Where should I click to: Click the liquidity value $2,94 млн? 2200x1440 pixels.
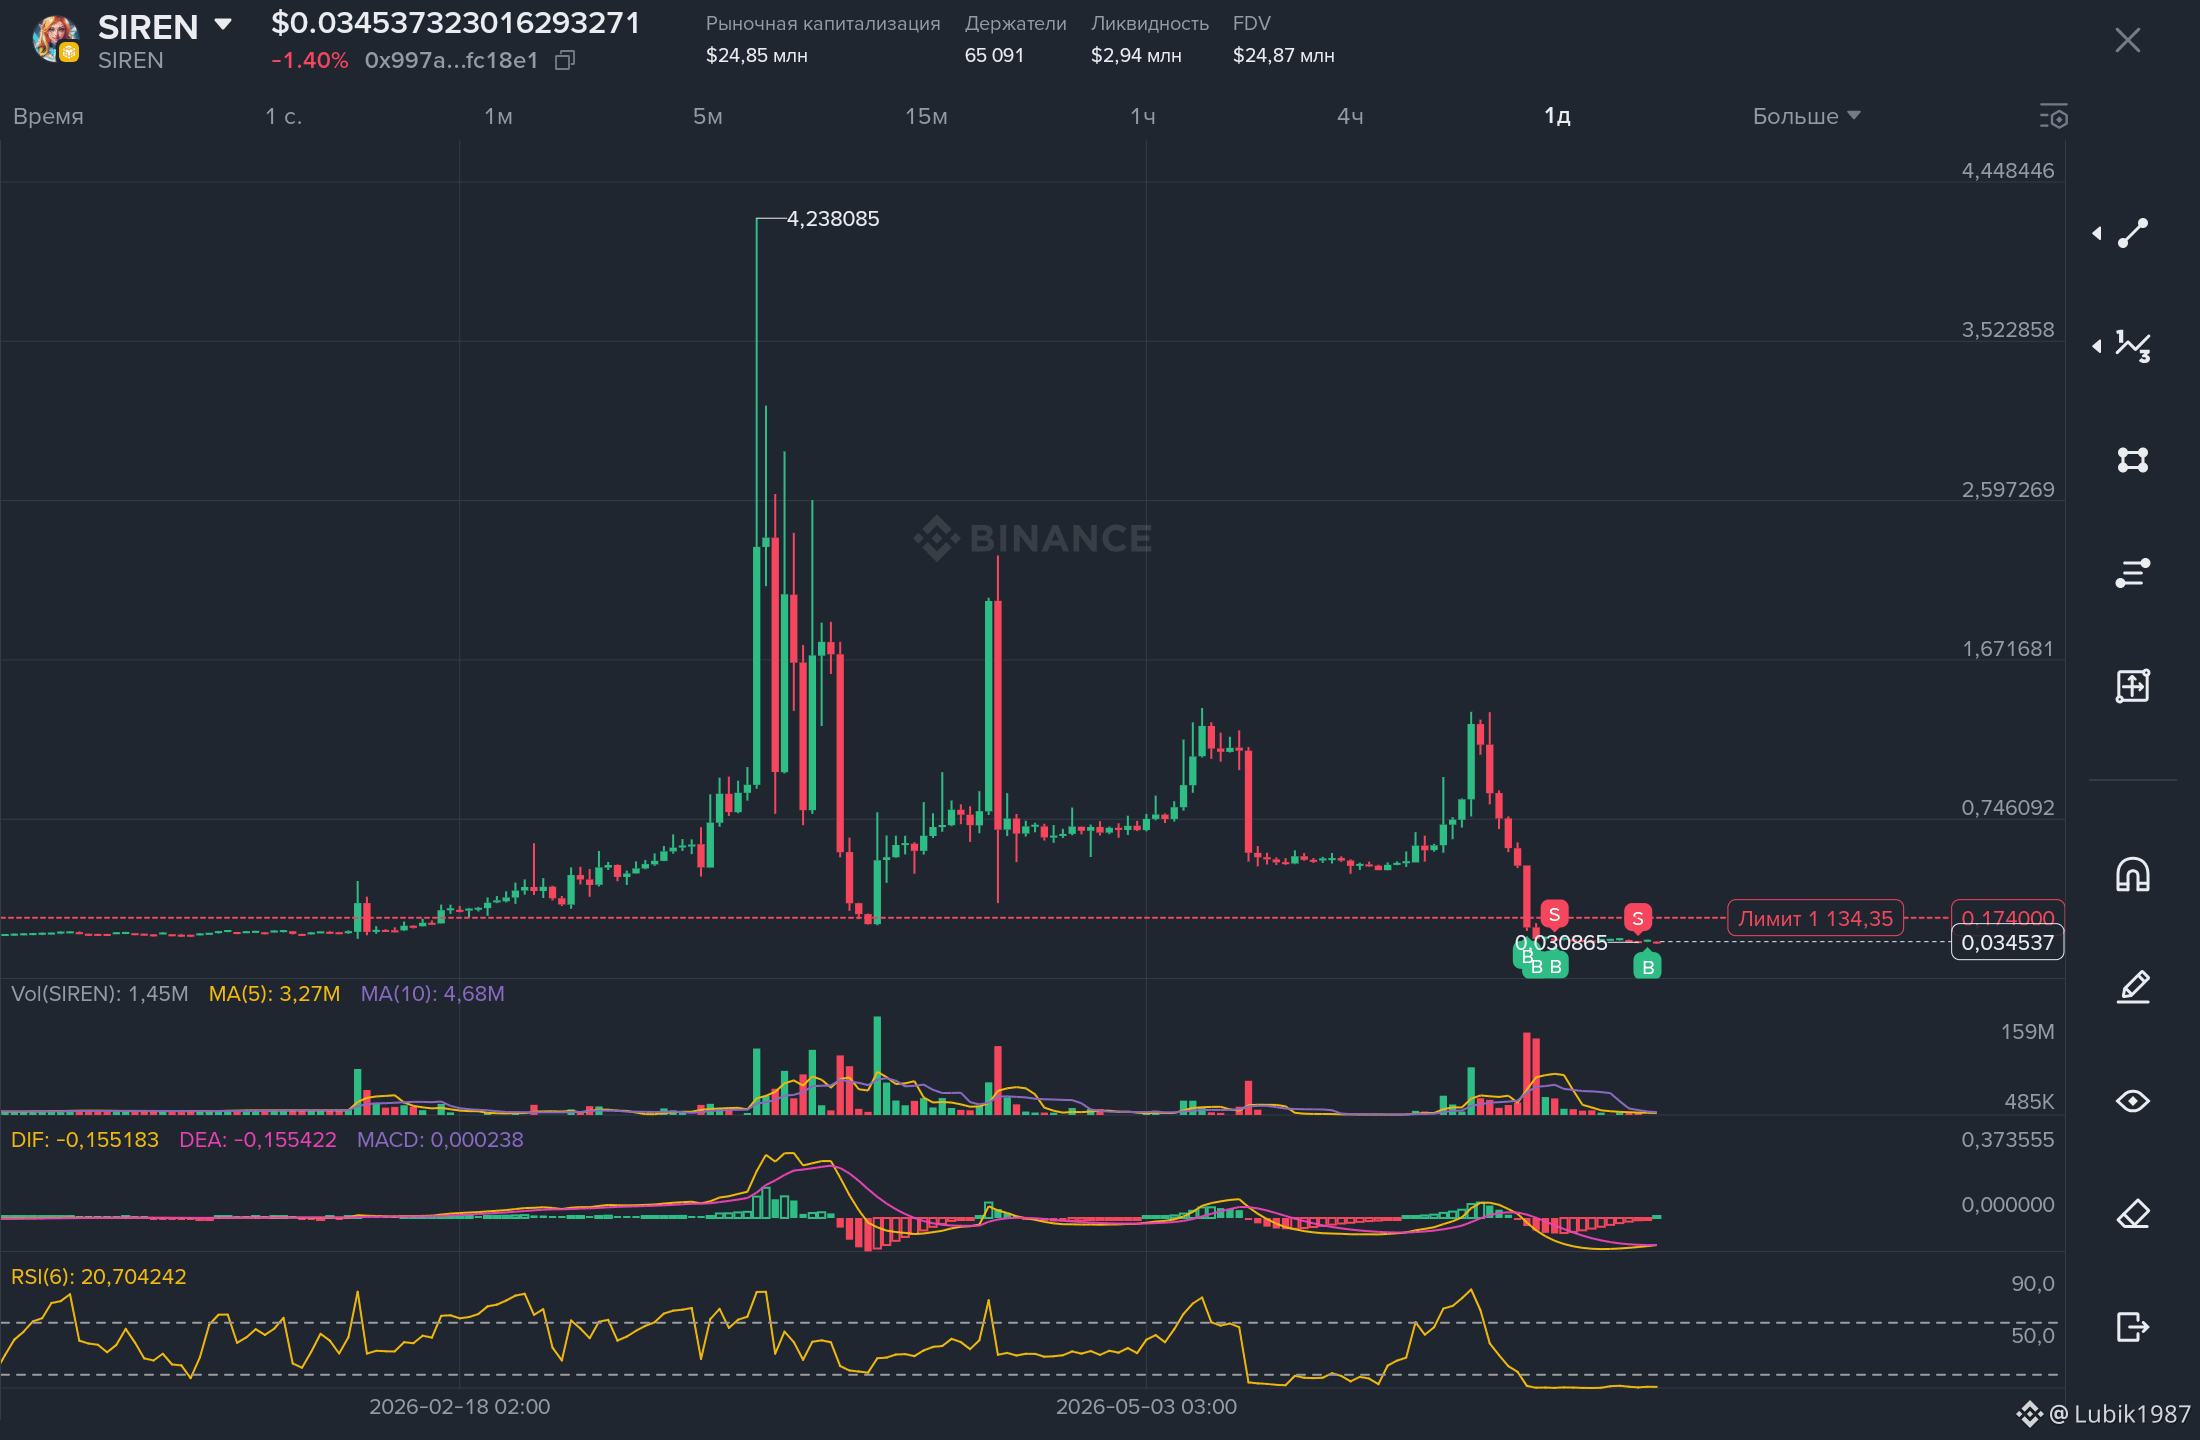coord(1136,55)
